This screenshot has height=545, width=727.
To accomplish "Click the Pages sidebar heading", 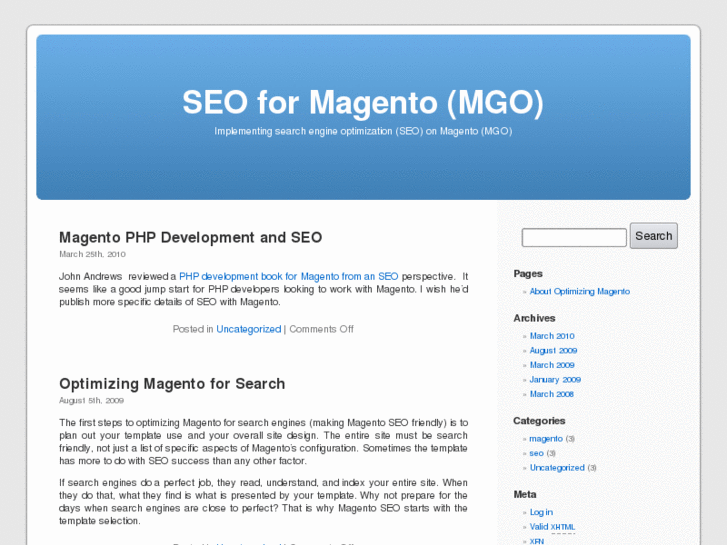I will (528, 274).
